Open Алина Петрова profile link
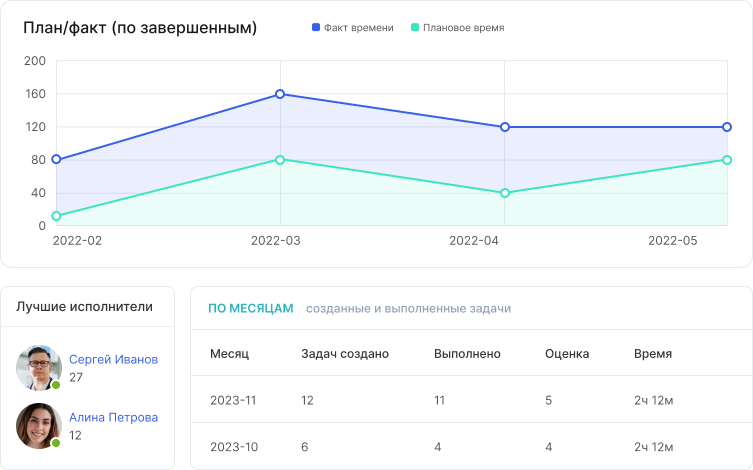The height and width of the screenshot is (470, 753). (113, 417)
